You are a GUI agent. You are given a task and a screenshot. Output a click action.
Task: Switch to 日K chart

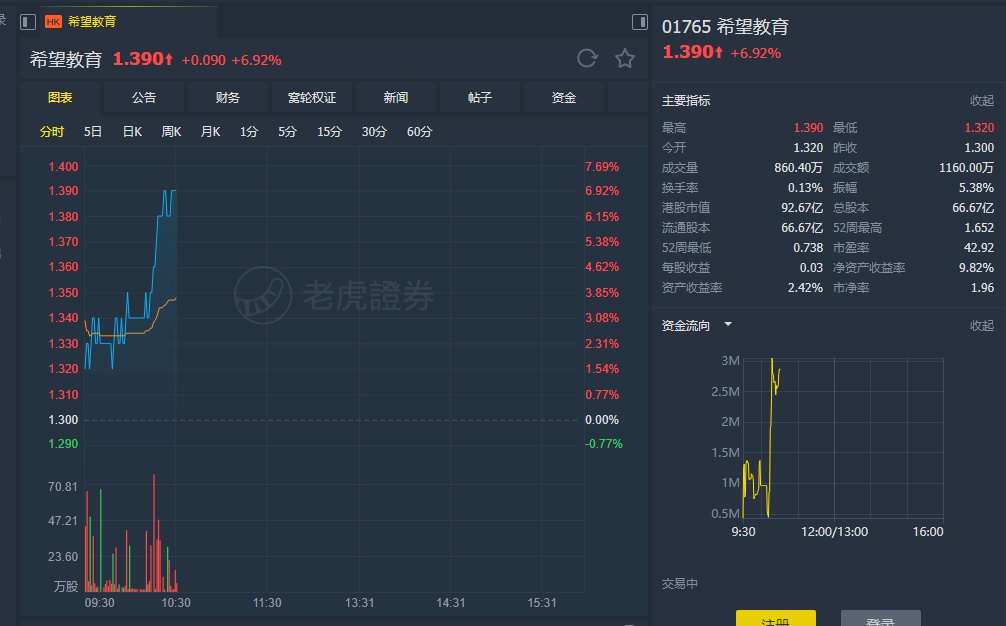coord(132,131)
